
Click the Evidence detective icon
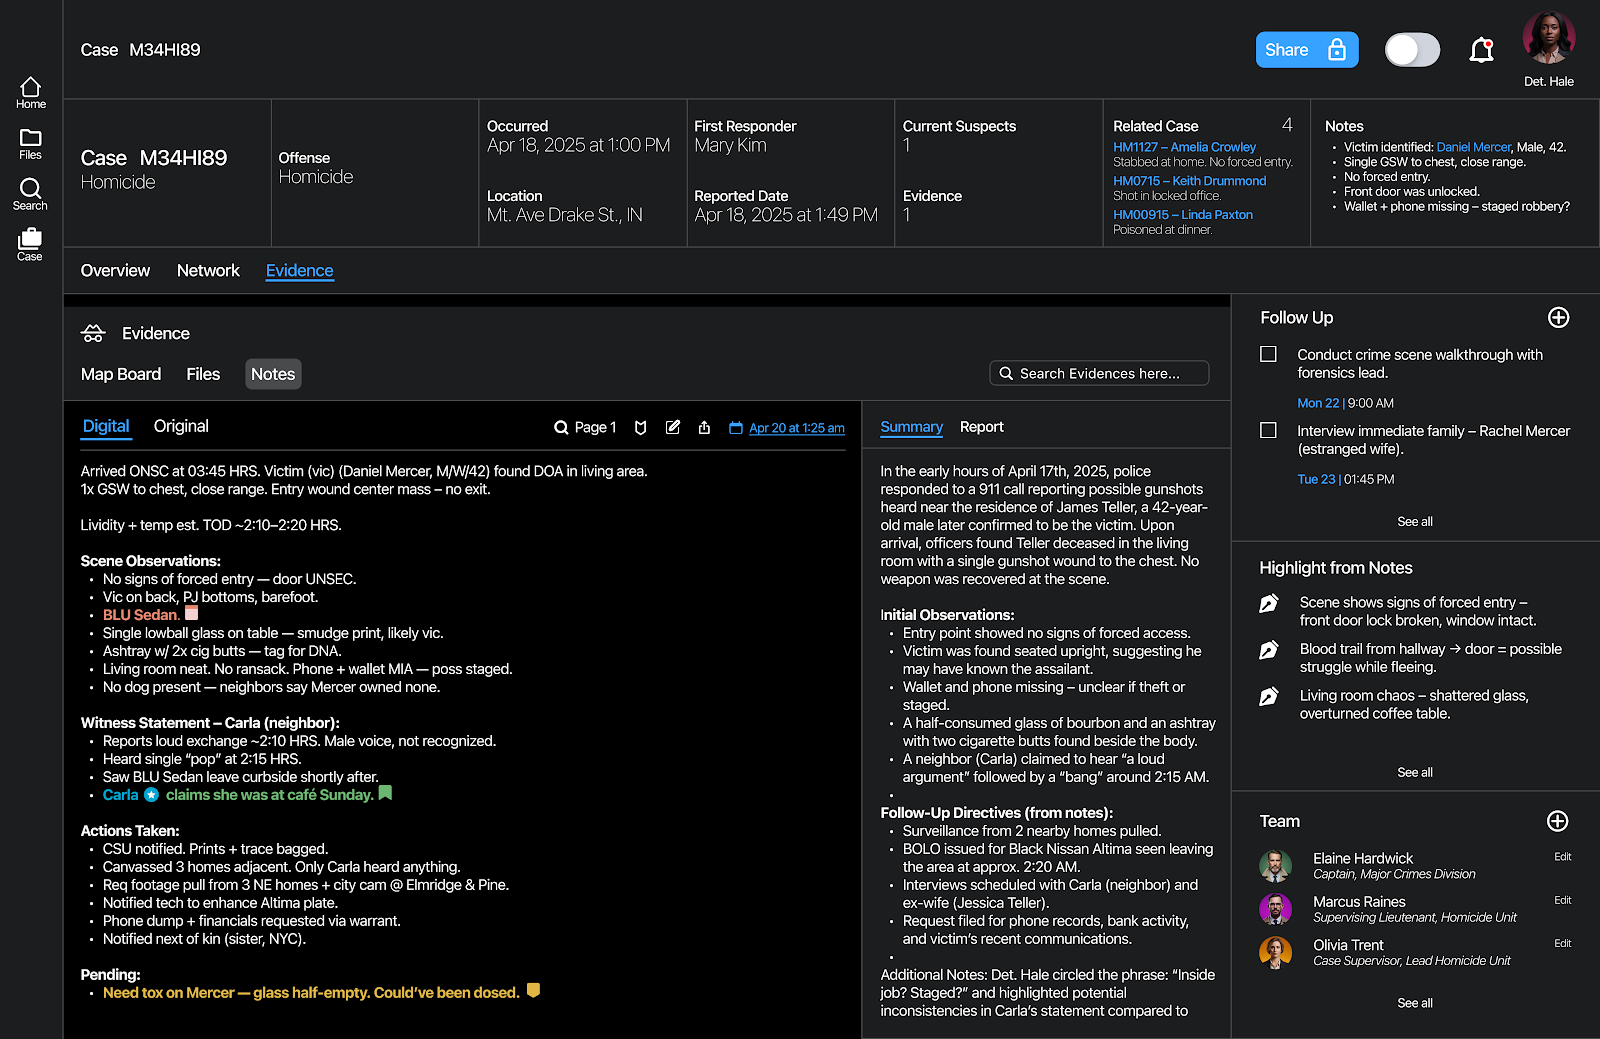pyautogui.click(x=93, y=333)
